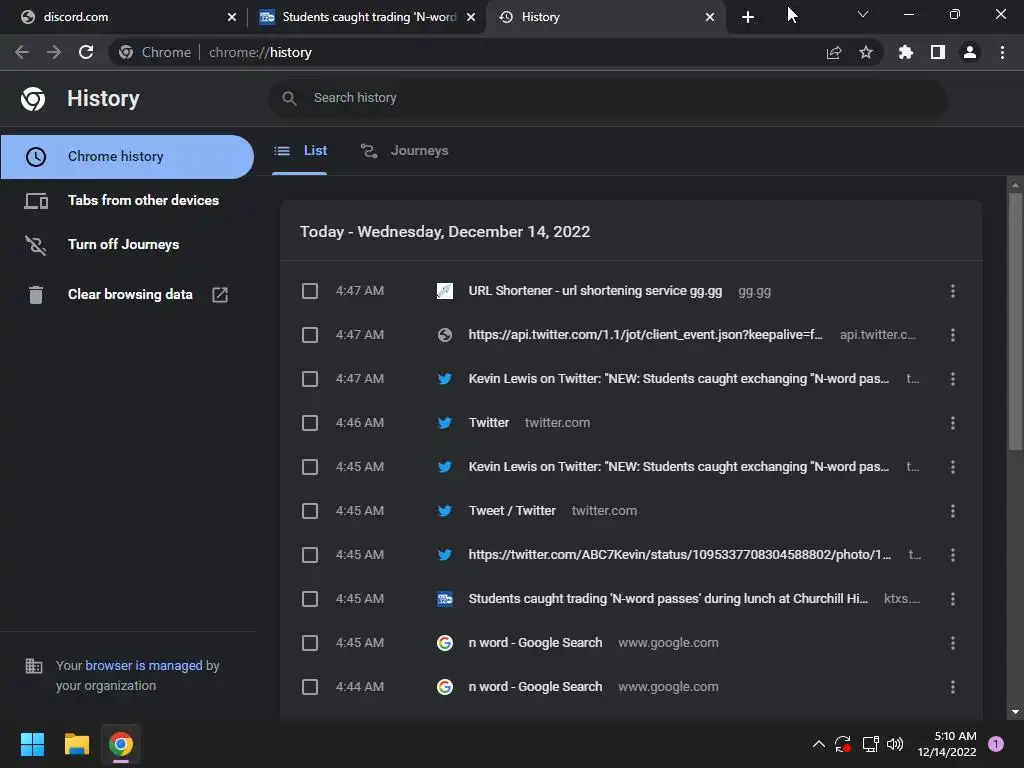The height and width of the screenshot is (768, 1024).
Task: Open notification badge showing 1
Action: pos(996,743)
